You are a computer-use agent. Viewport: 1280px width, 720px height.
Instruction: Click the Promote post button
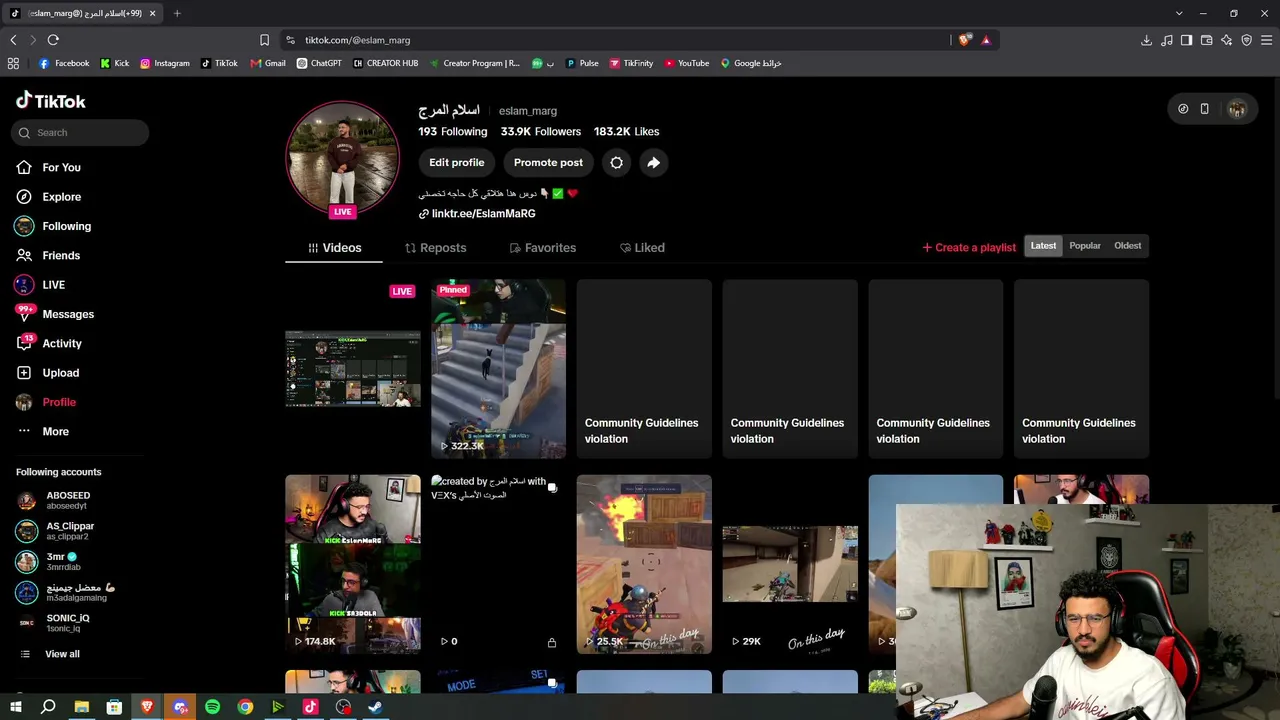[x=548, y=163]
